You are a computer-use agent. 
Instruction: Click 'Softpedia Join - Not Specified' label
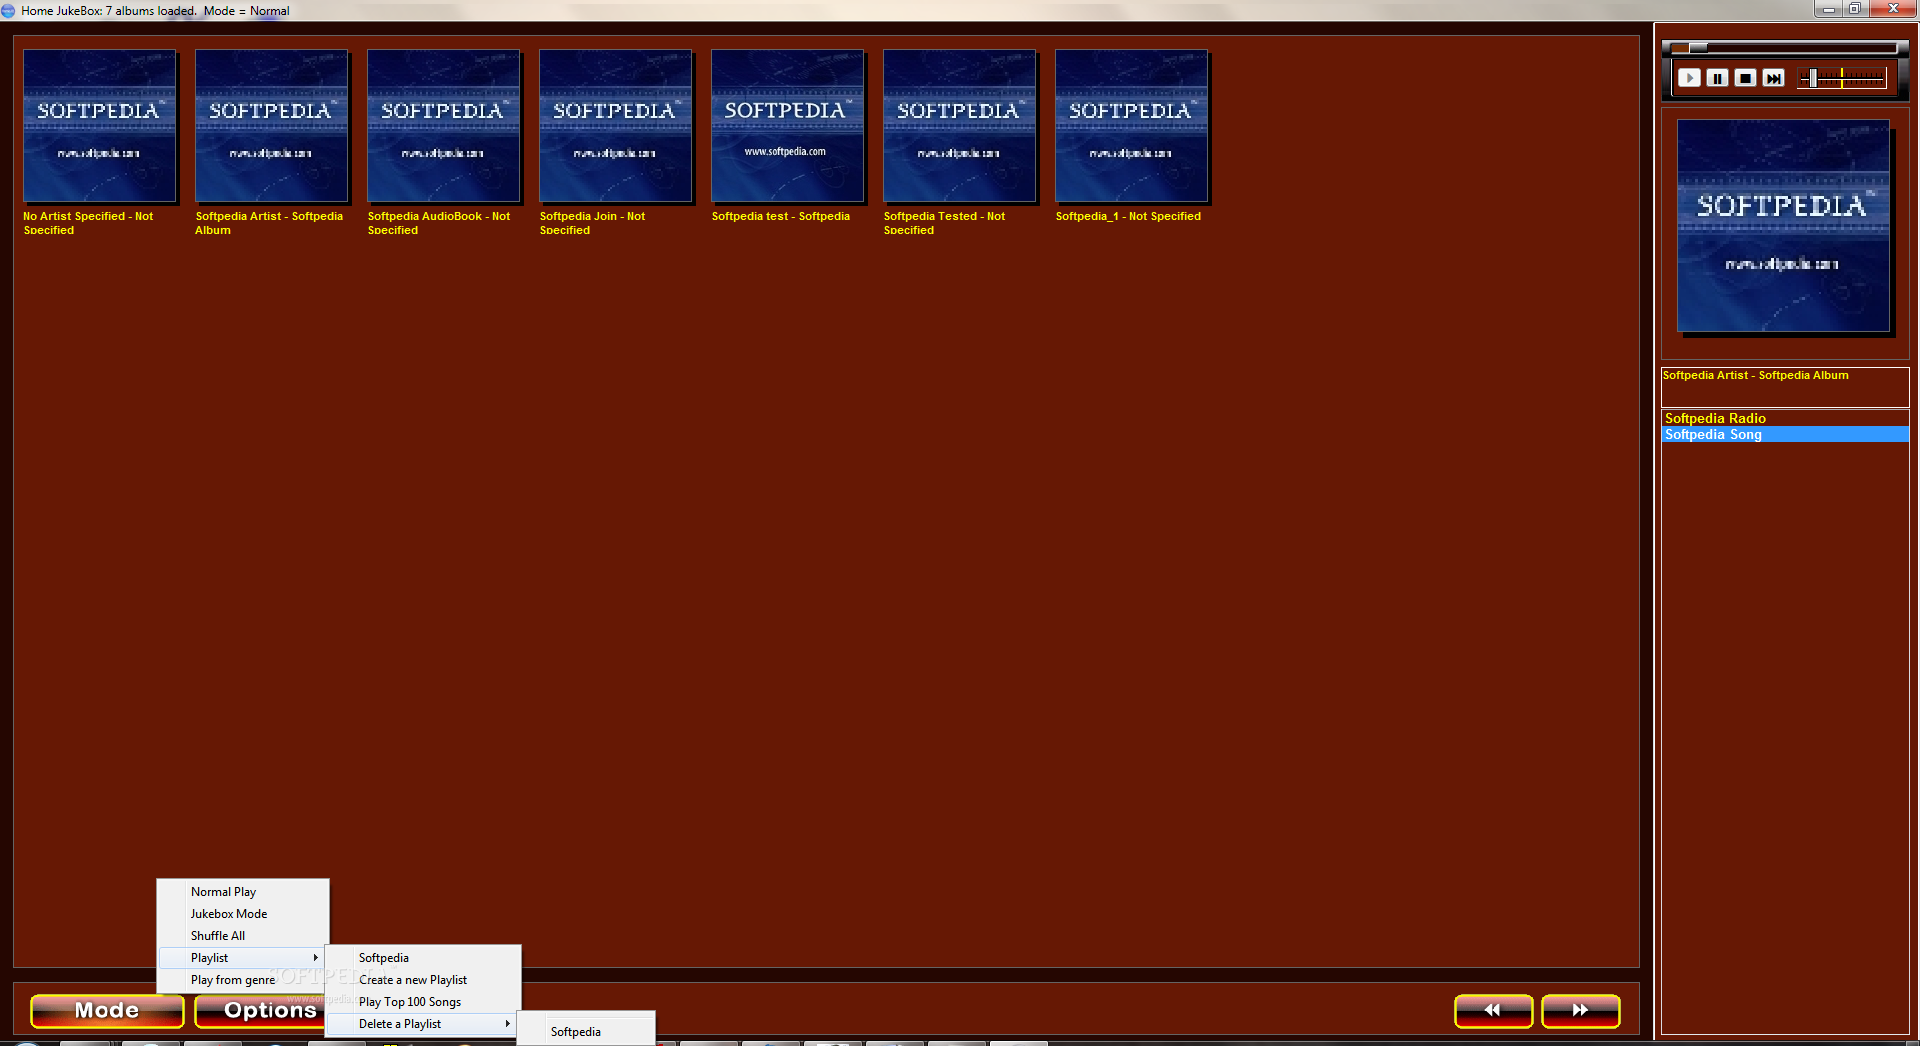pos(592,223)
